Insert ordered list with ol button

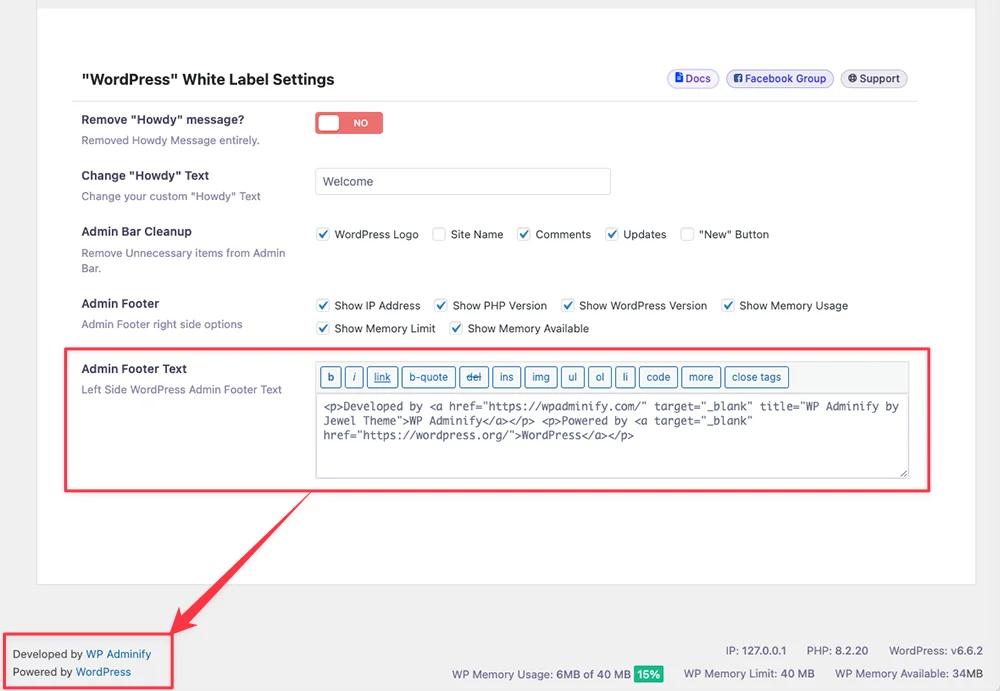coord(599,377)
